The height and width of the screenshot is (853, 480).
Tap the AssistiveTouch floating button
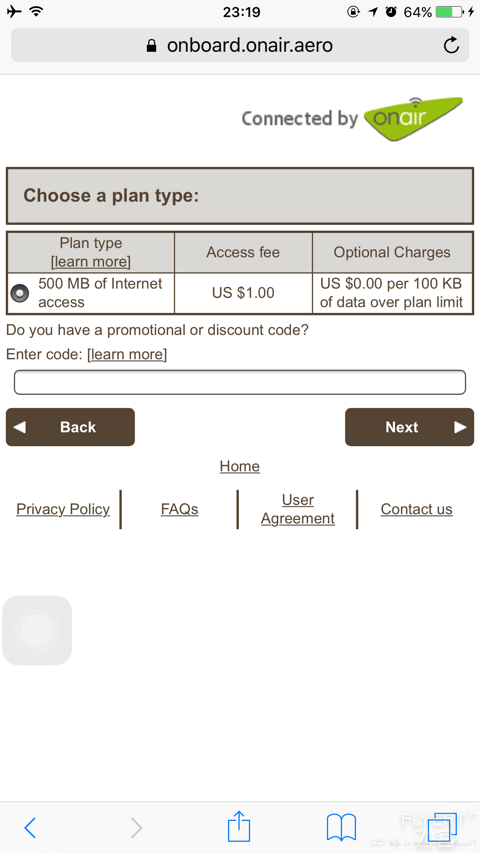37,630
